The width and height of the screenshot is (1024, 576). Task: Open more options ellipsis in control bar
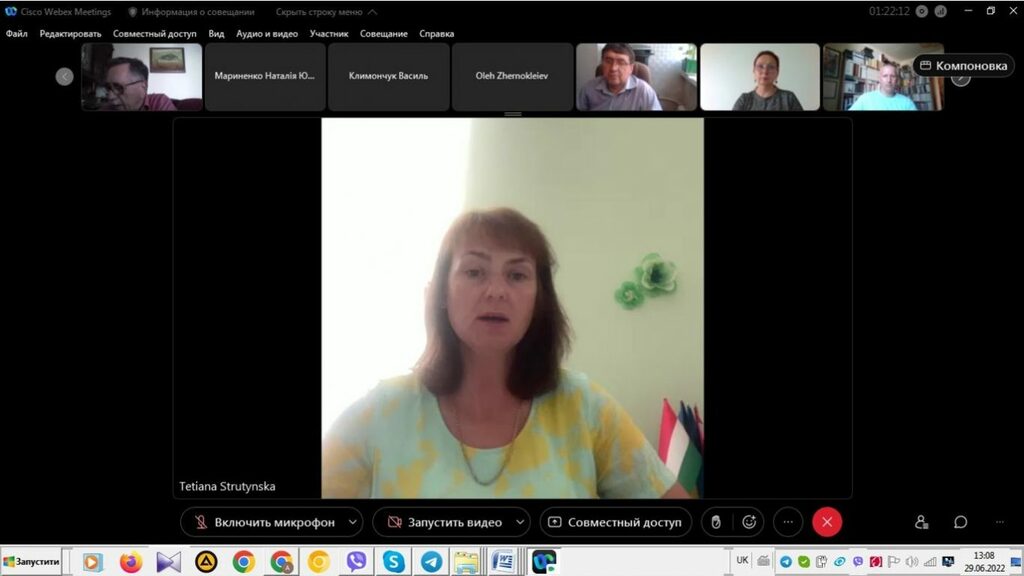pyautogui.click(x=788, y=522)
